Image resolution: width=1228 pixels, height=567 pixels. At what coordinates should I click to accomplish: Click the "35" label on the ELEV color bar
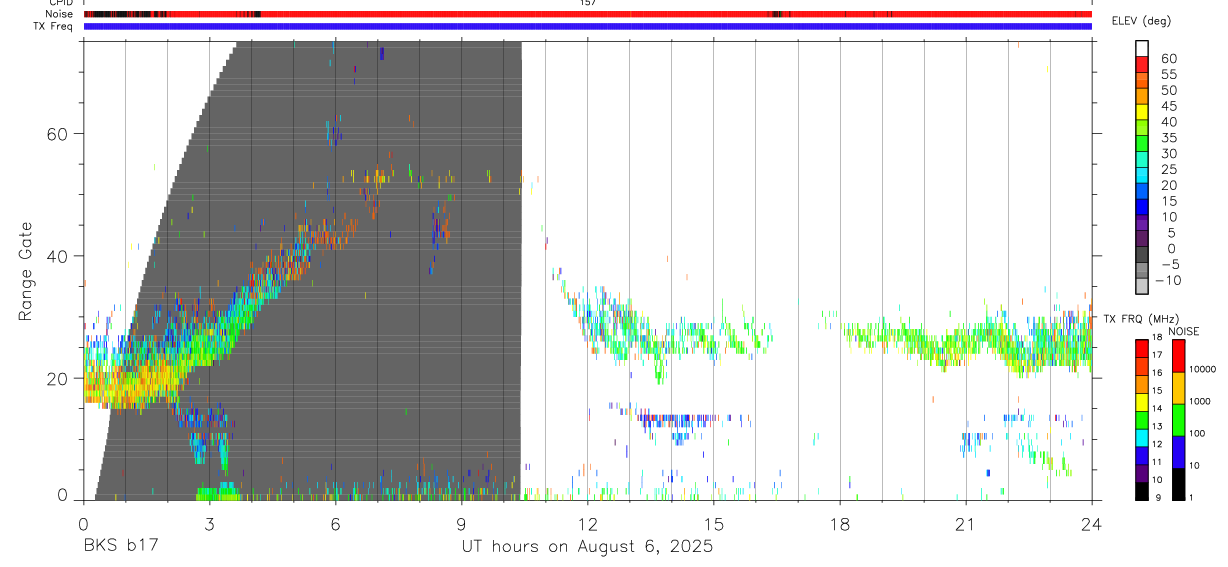pyautogui.click(x=1169, y=138)
